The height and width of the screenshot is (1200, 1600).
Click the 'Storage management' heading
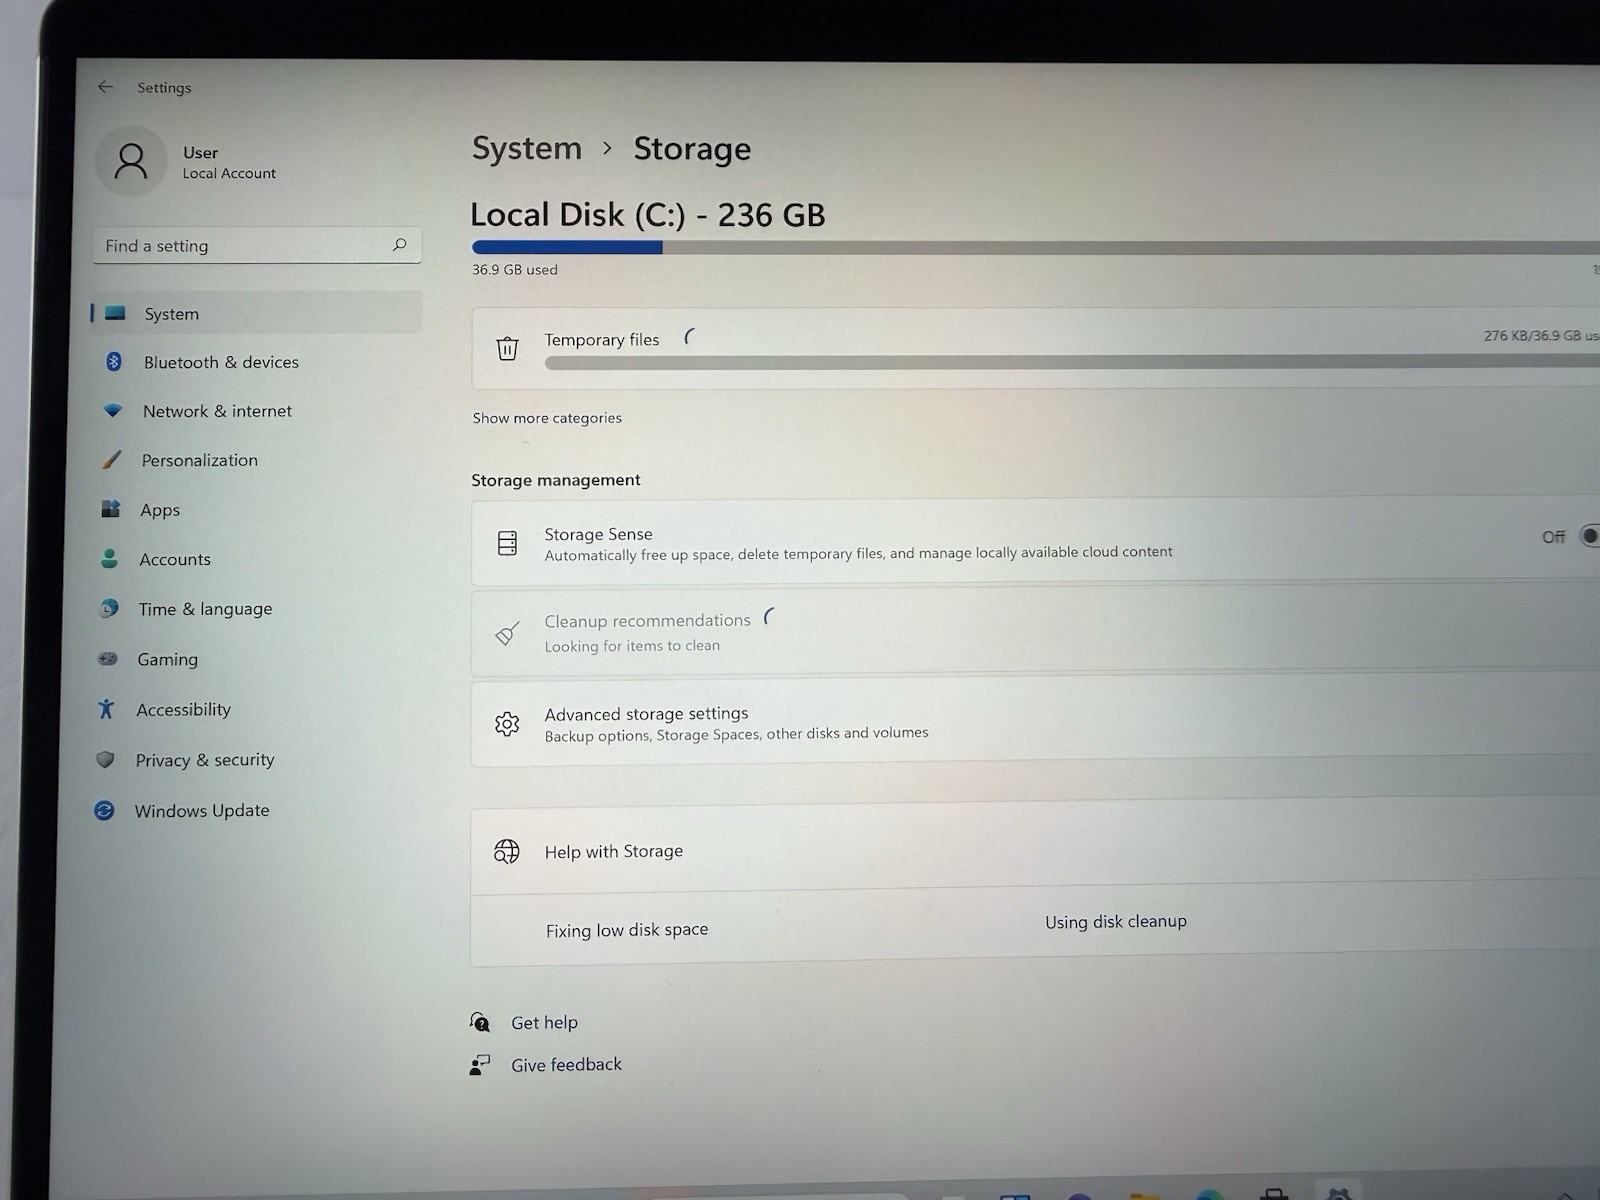pos(556,480)
